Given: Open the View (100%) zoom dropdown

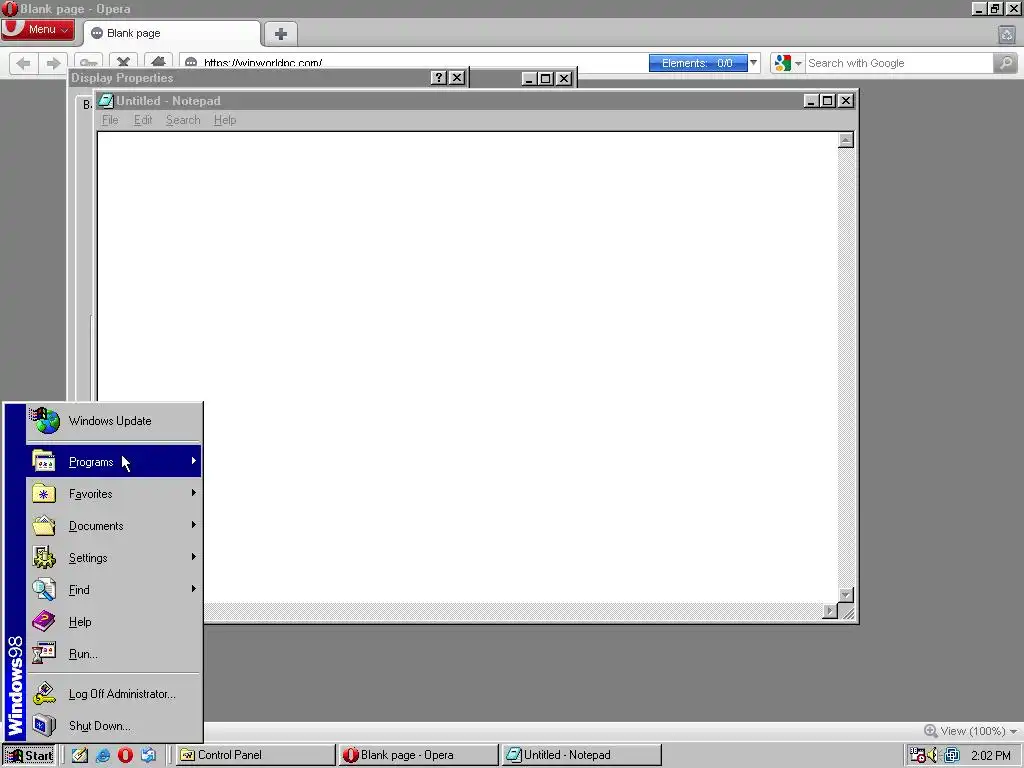Looking at the screenshot, I should pos(1014,731).
